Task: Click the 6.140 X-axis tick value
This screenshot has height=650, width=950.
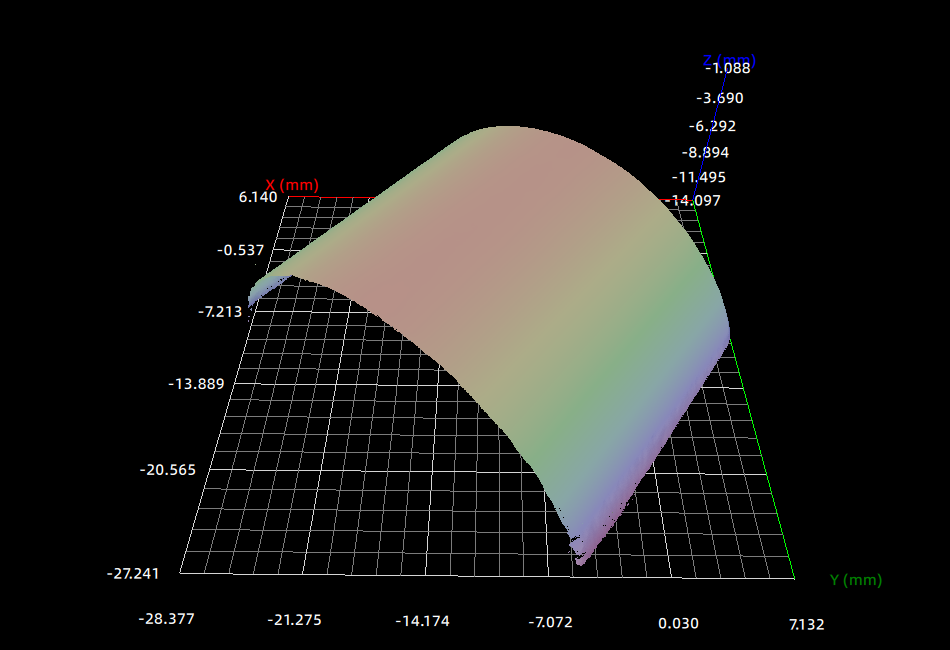Action: (257, 197)
